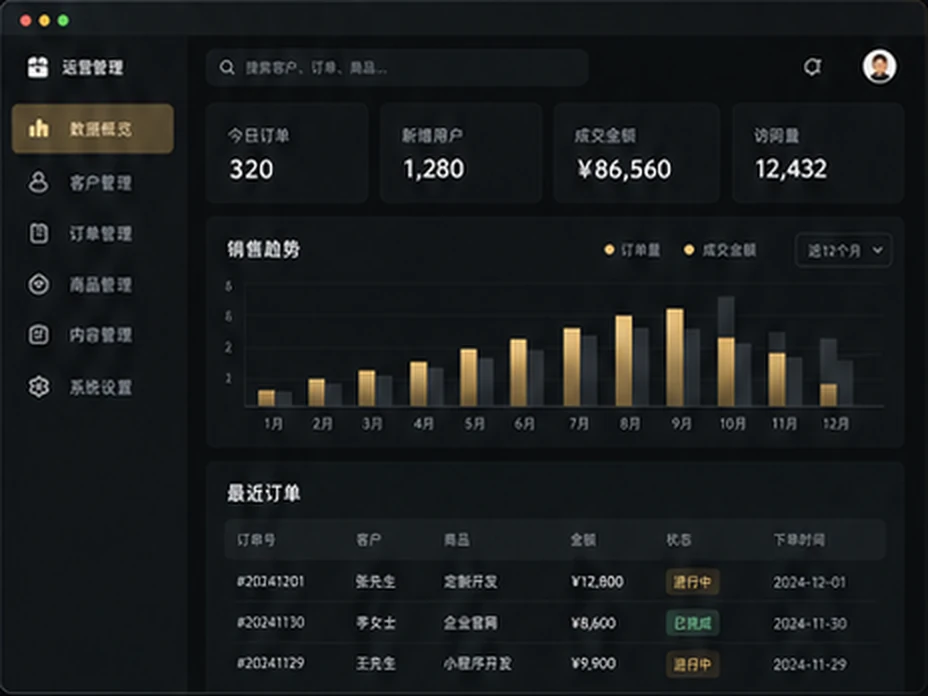The image size is (928, 696).
Task: Click the chevron on the 近12个月 selector
Action: (878, 250)
